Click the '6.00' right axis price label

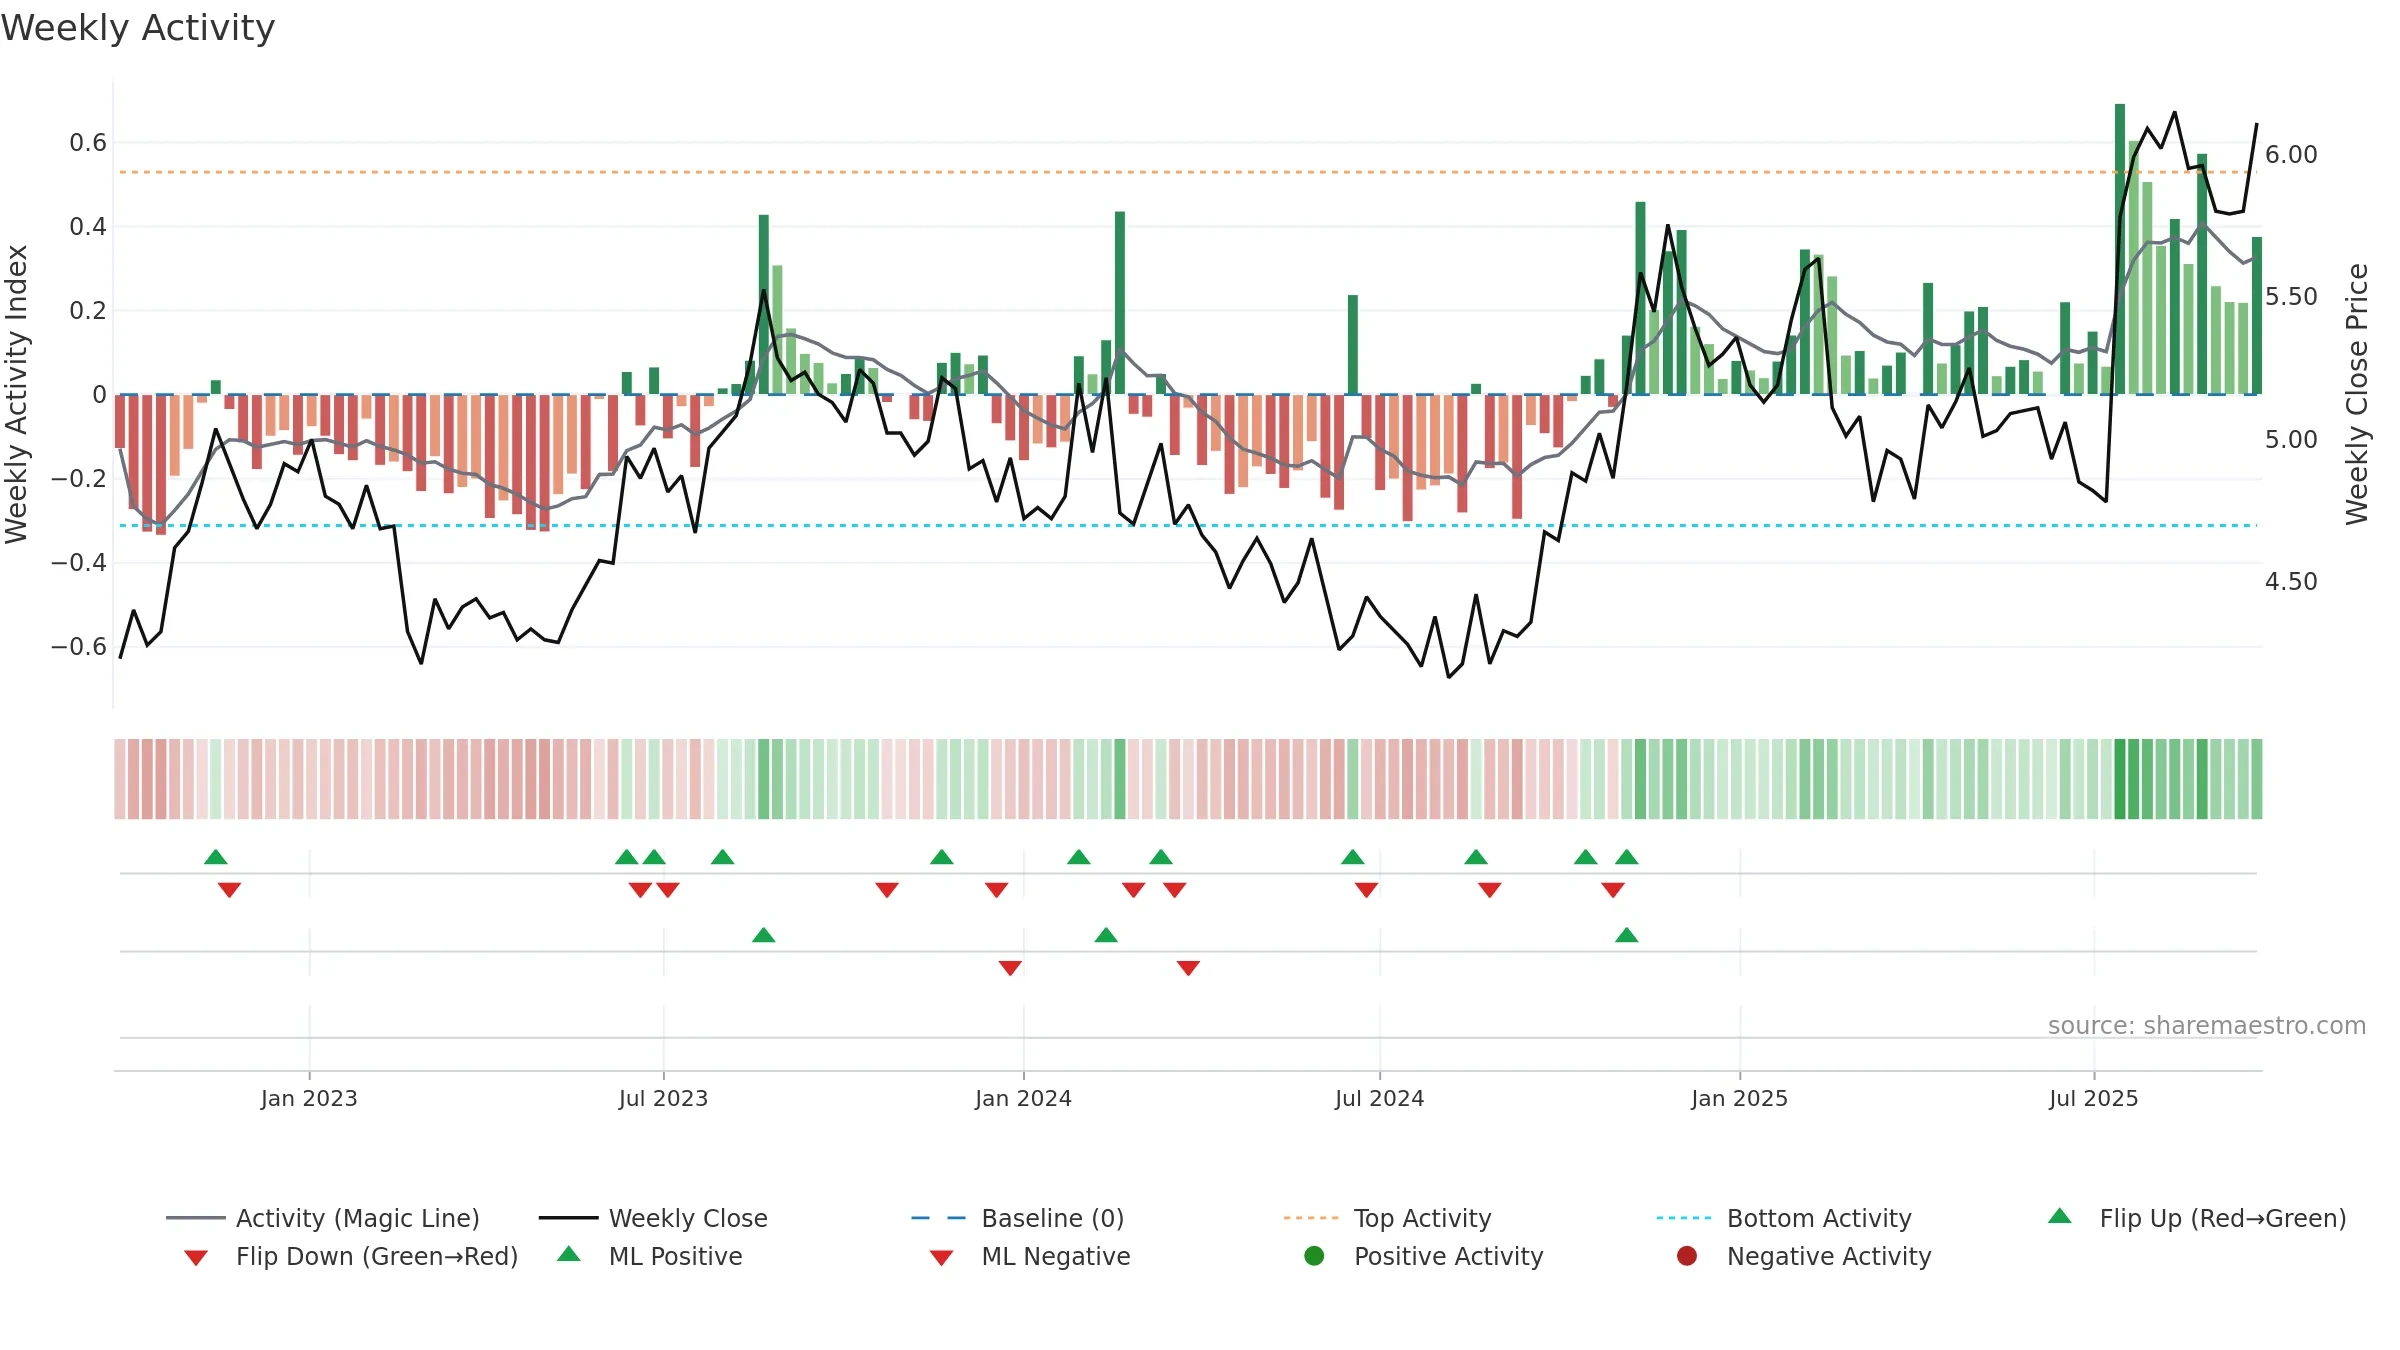pos(2291,155)
